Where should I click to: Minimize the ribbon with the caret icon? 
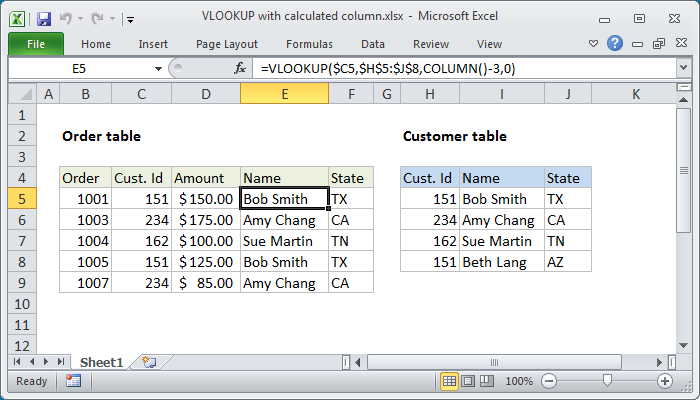point(594,44)
